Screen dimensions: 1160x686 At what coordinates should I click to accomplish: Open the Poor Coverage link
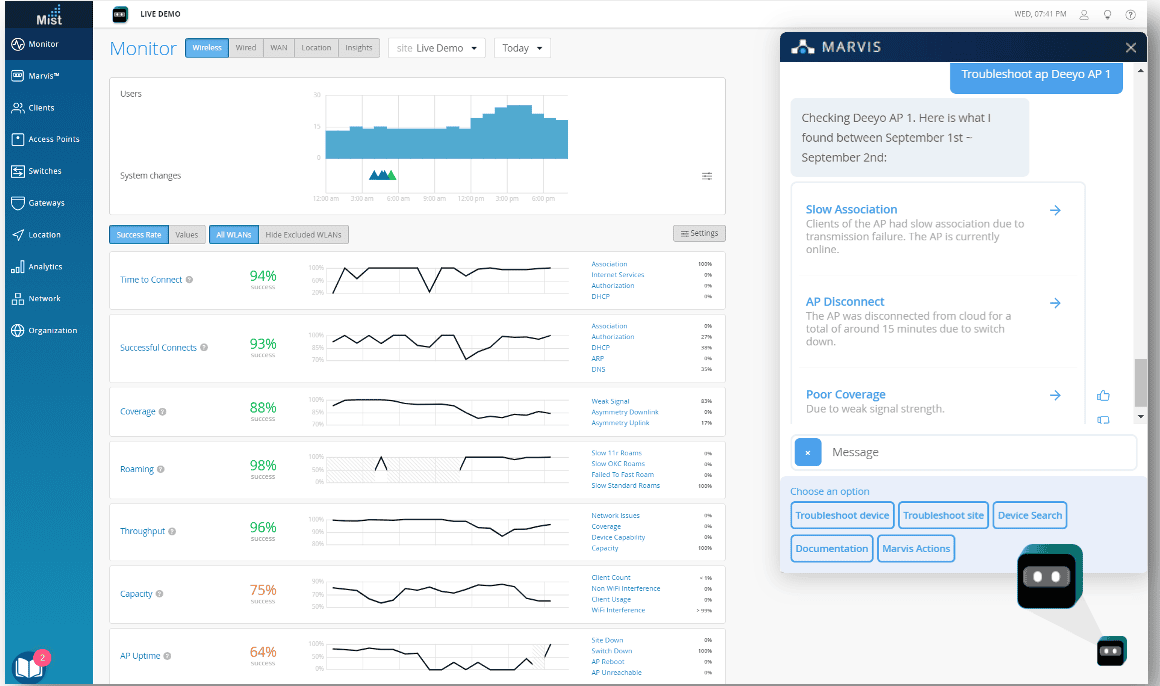[846, 394]
